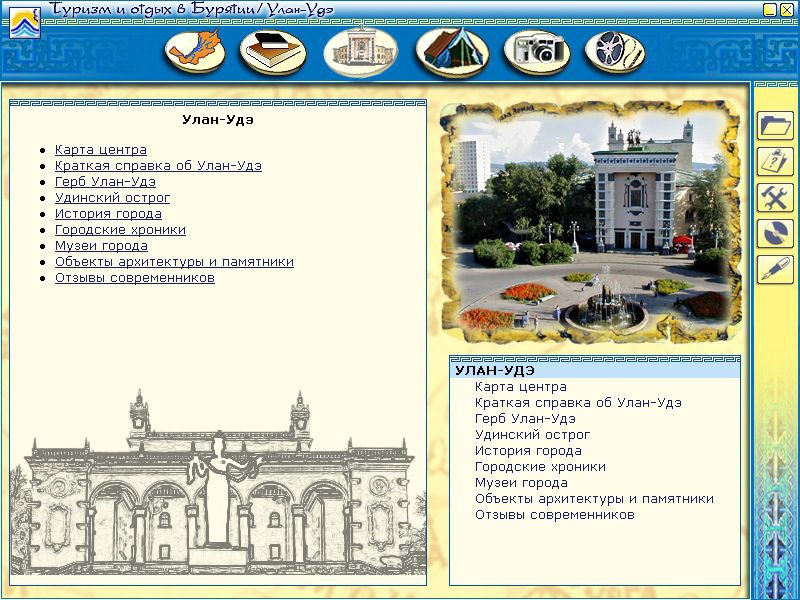Select 'Удинский острог' in contents panel
The width and height of the screenshot is (800, 600).
click(x=532, y=435)
